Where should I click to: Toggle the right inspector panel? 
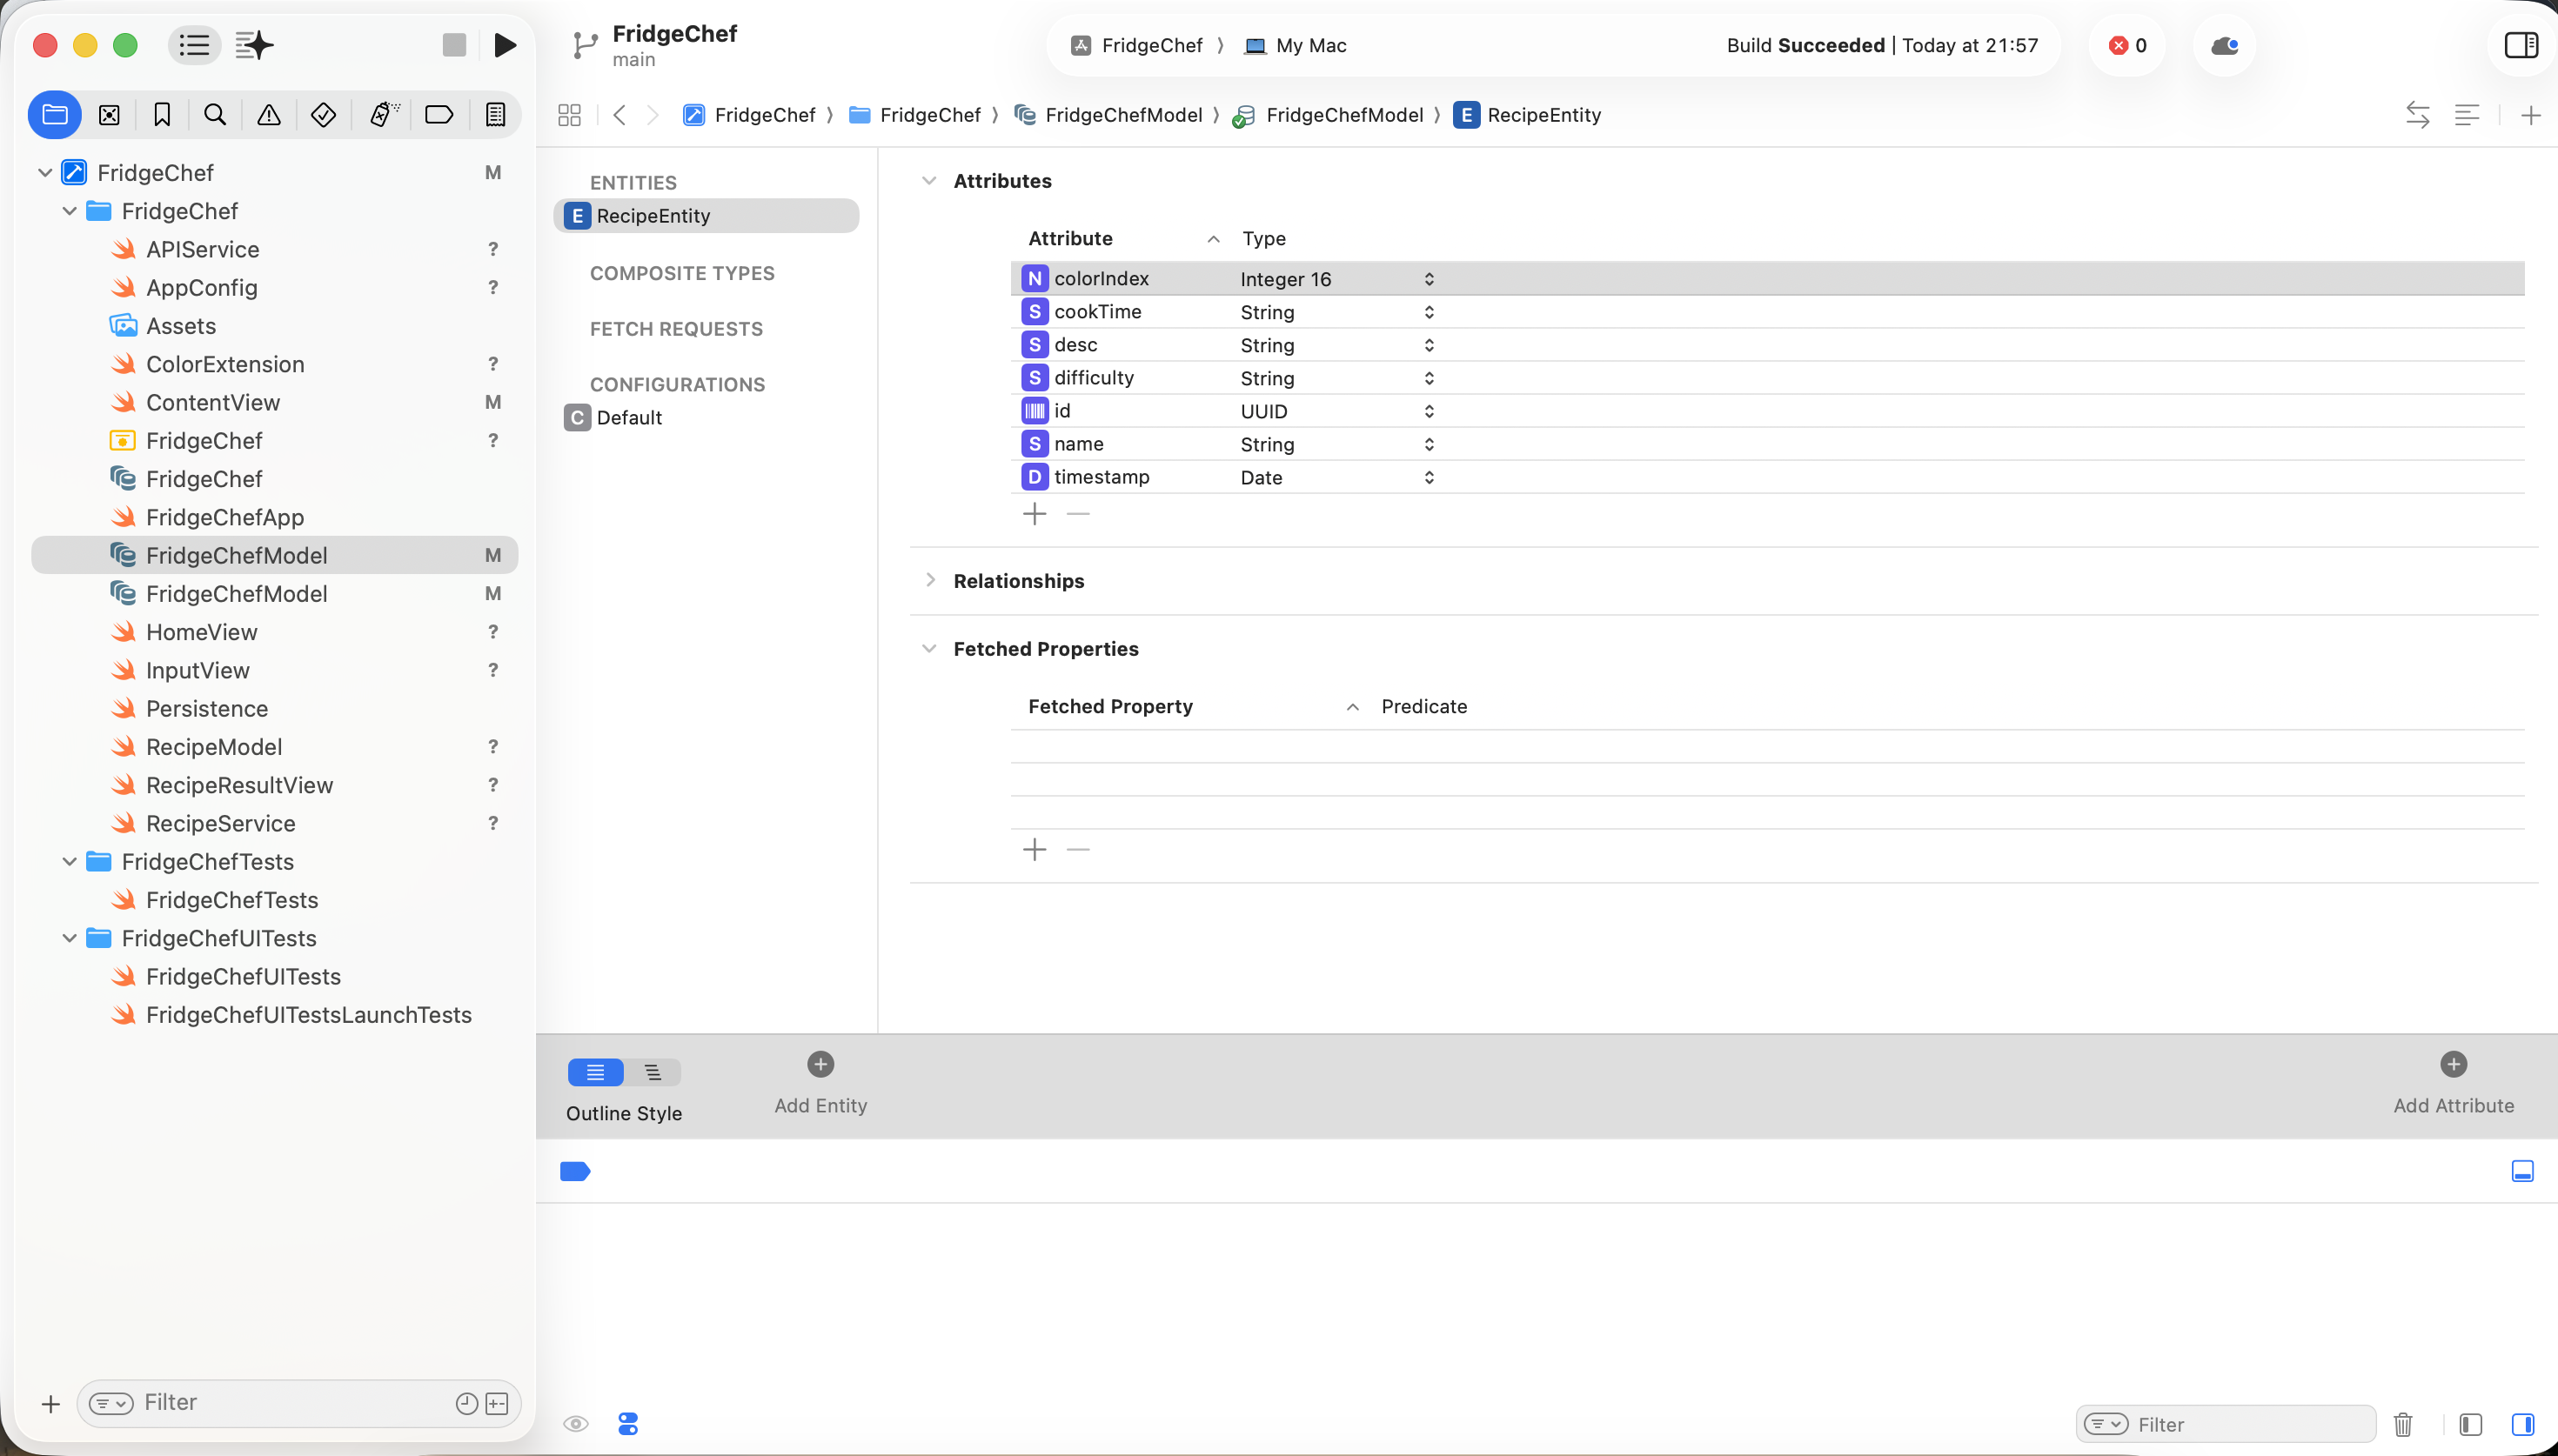[x=2520, y=45]
